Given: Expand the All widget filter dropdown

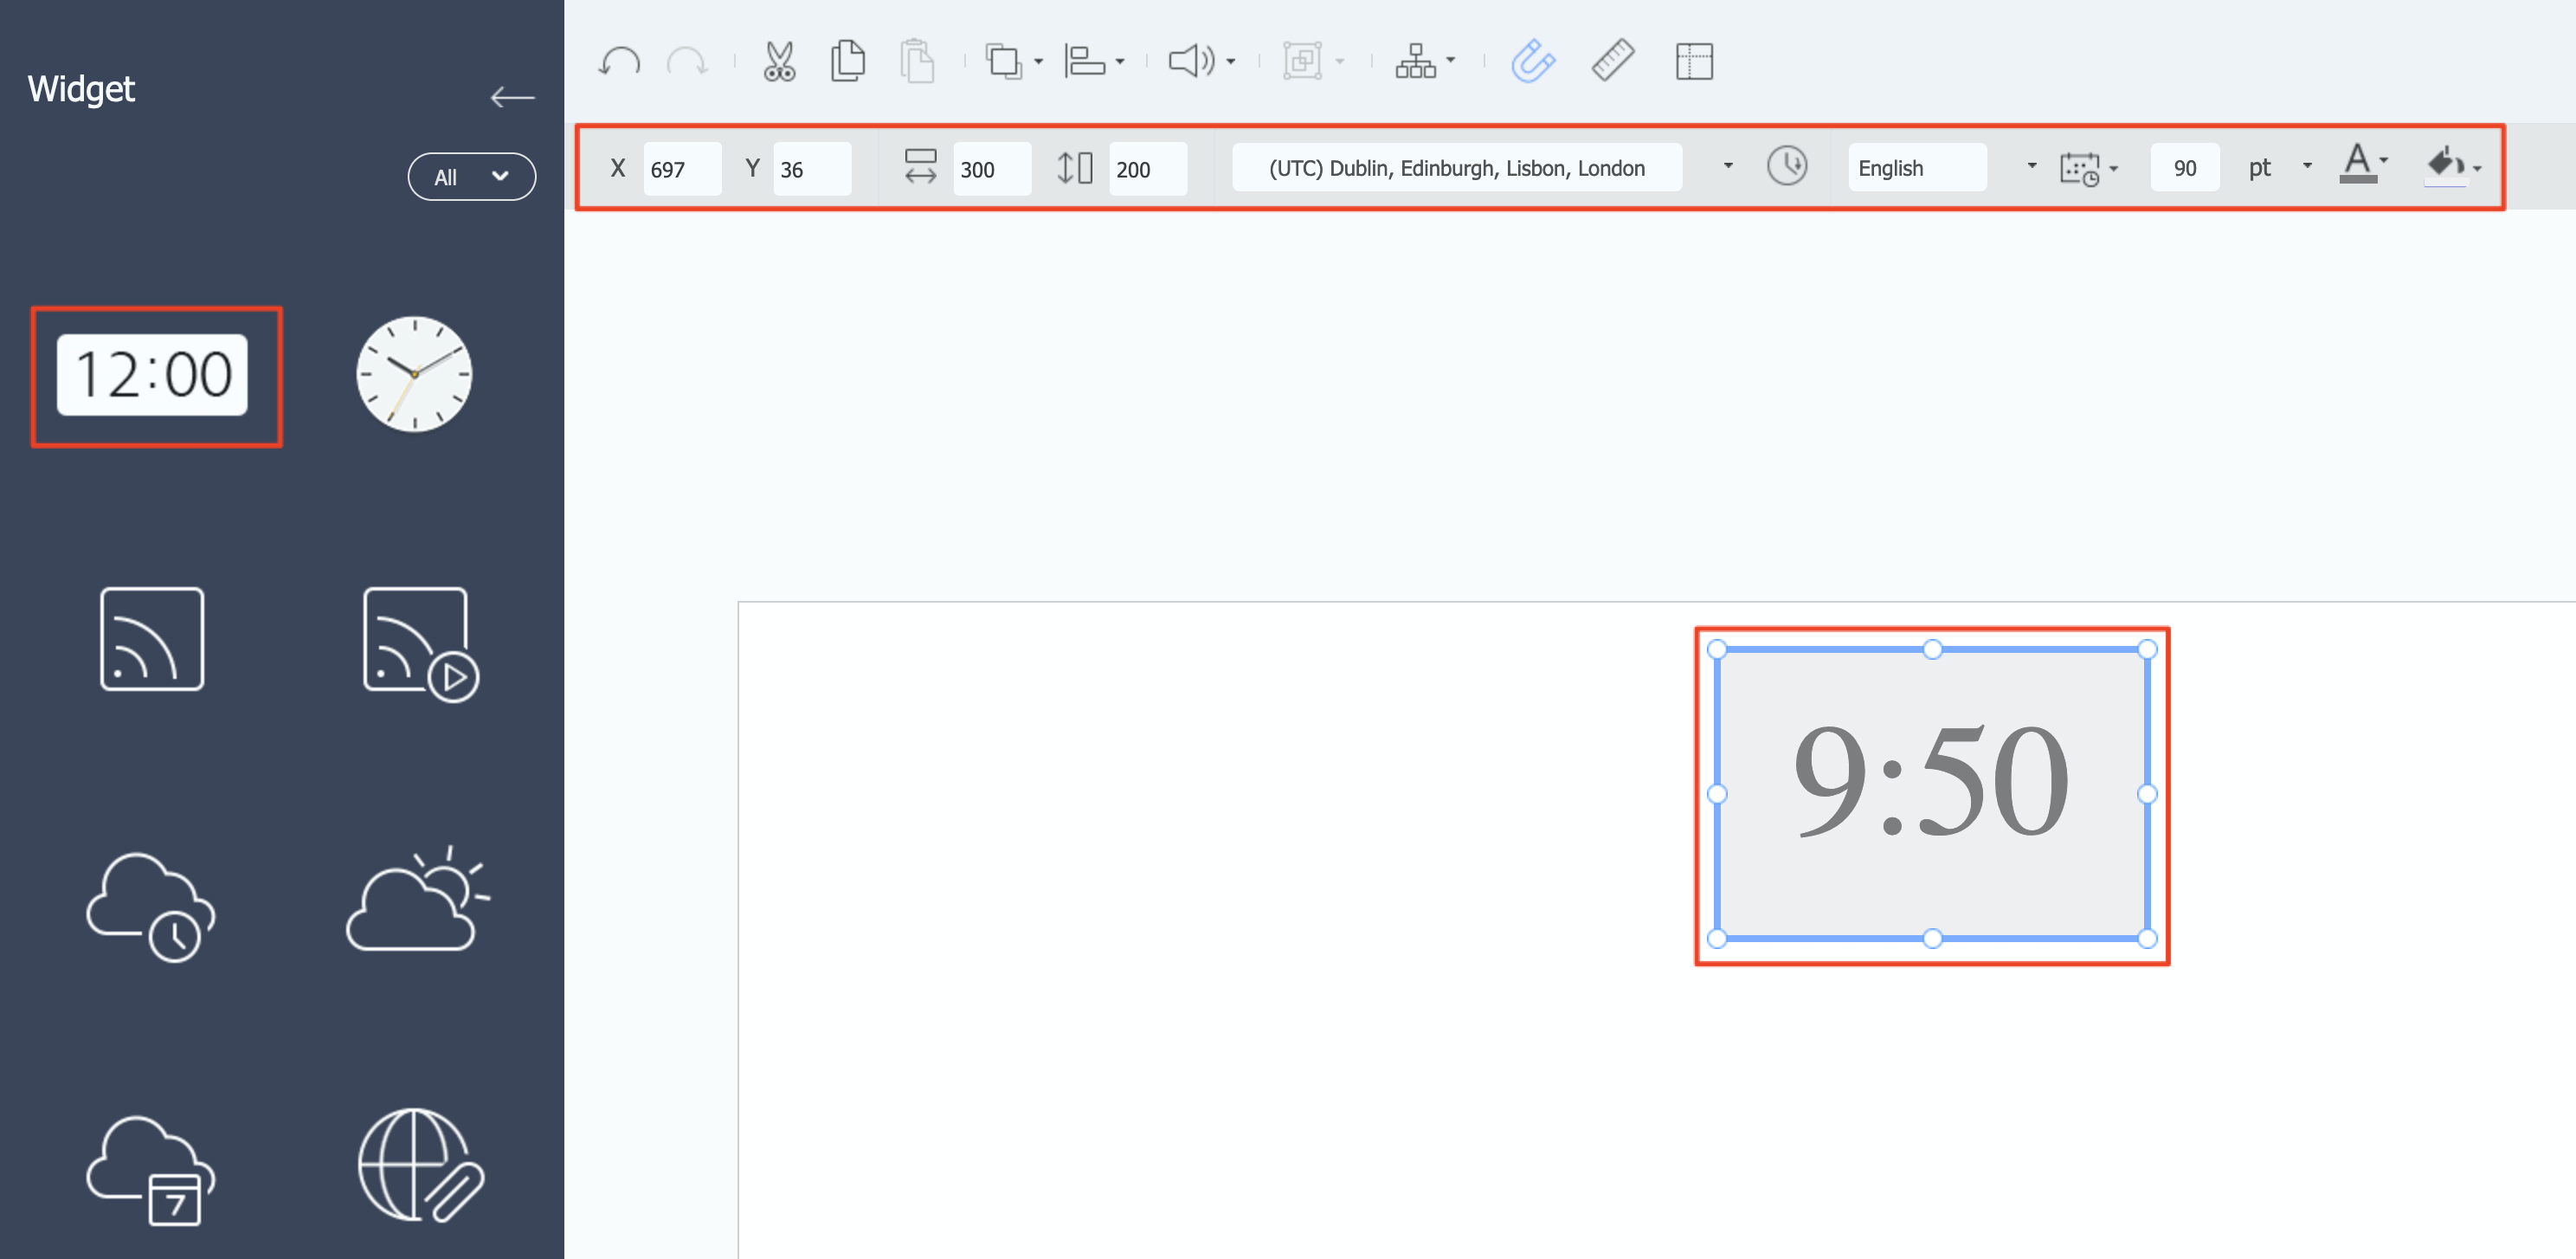Looking at the screenshot, I should [471, 177].
